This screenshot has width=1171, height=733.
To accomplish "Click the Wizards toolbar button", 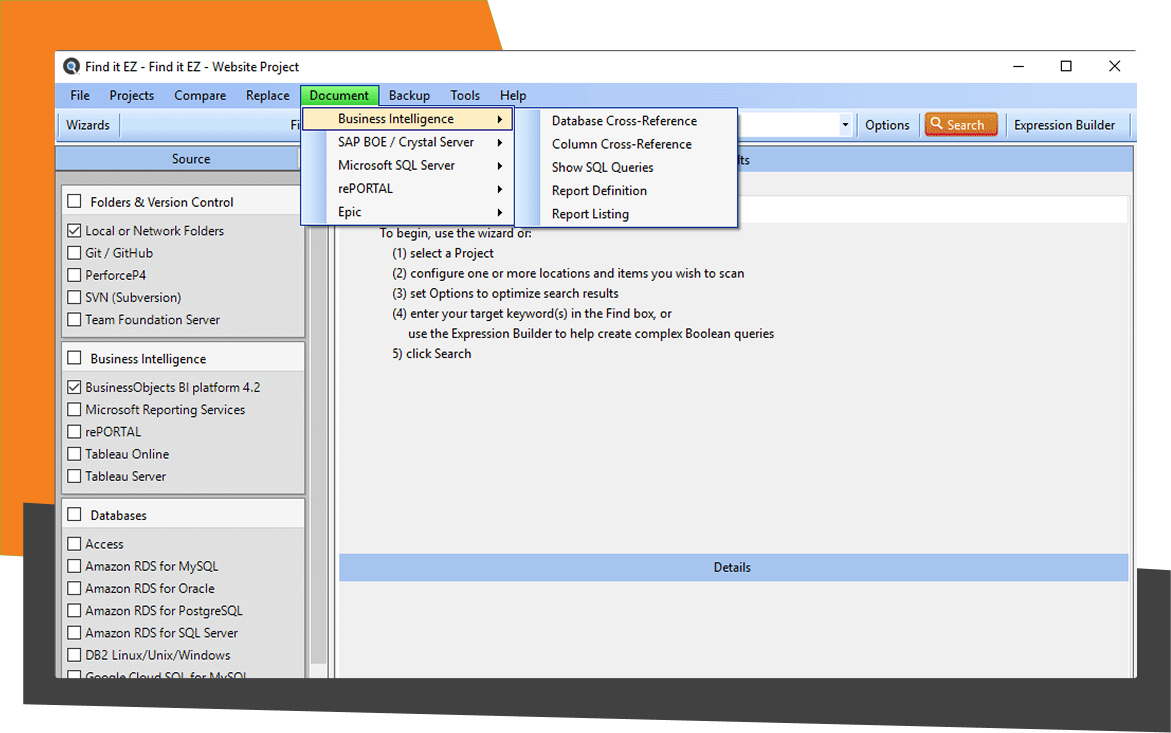I will pyautogui.click(x=88, y=125).
